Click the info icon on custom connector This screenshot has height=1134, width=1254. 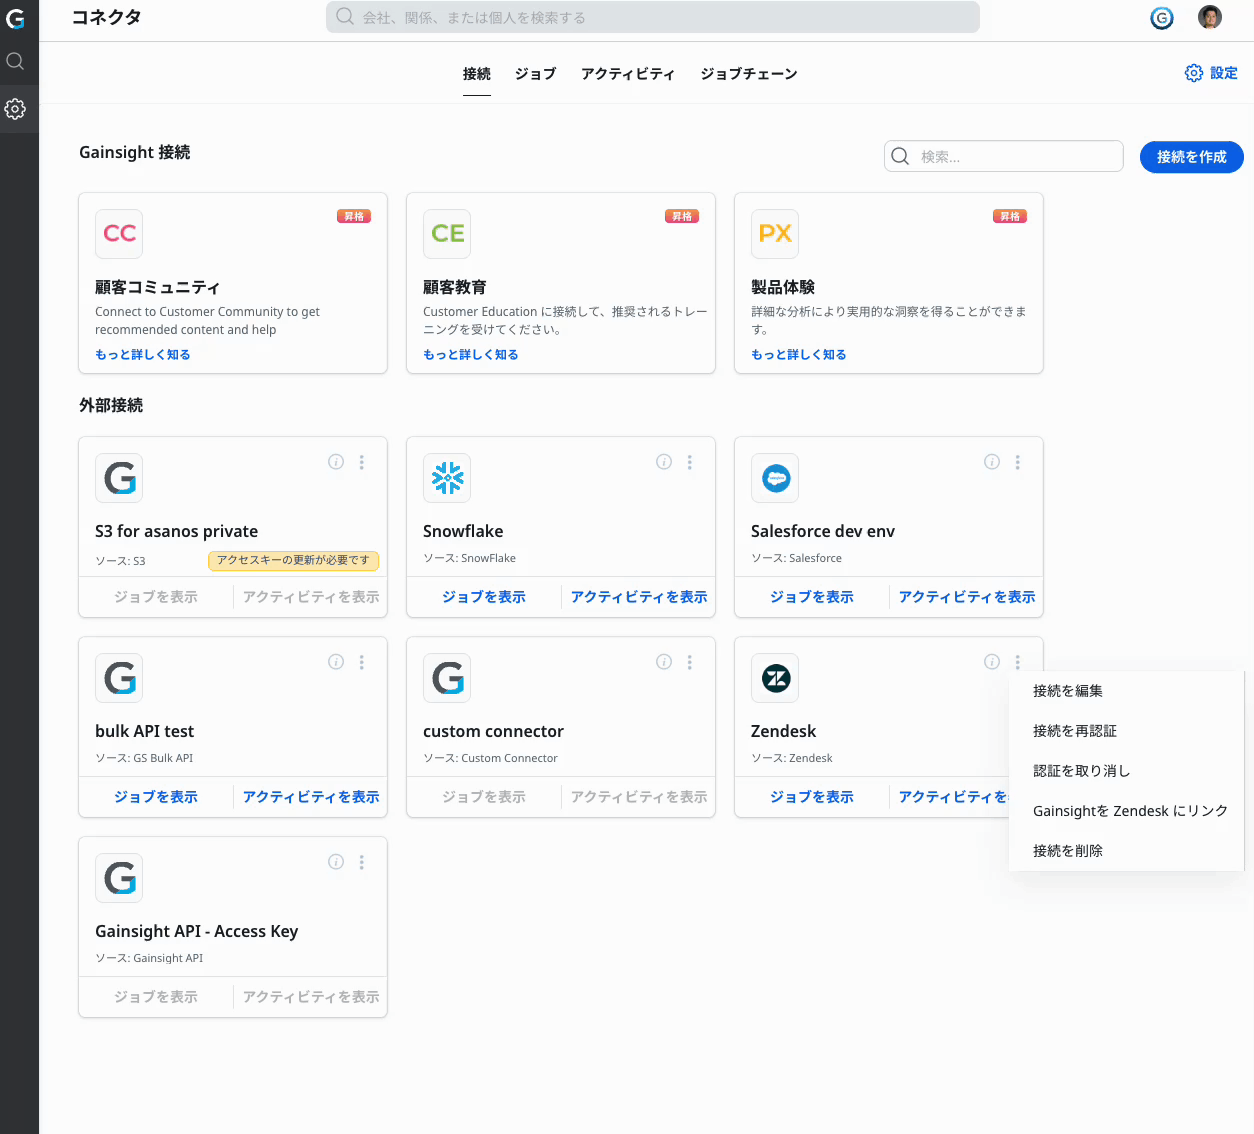click(664, 662)
